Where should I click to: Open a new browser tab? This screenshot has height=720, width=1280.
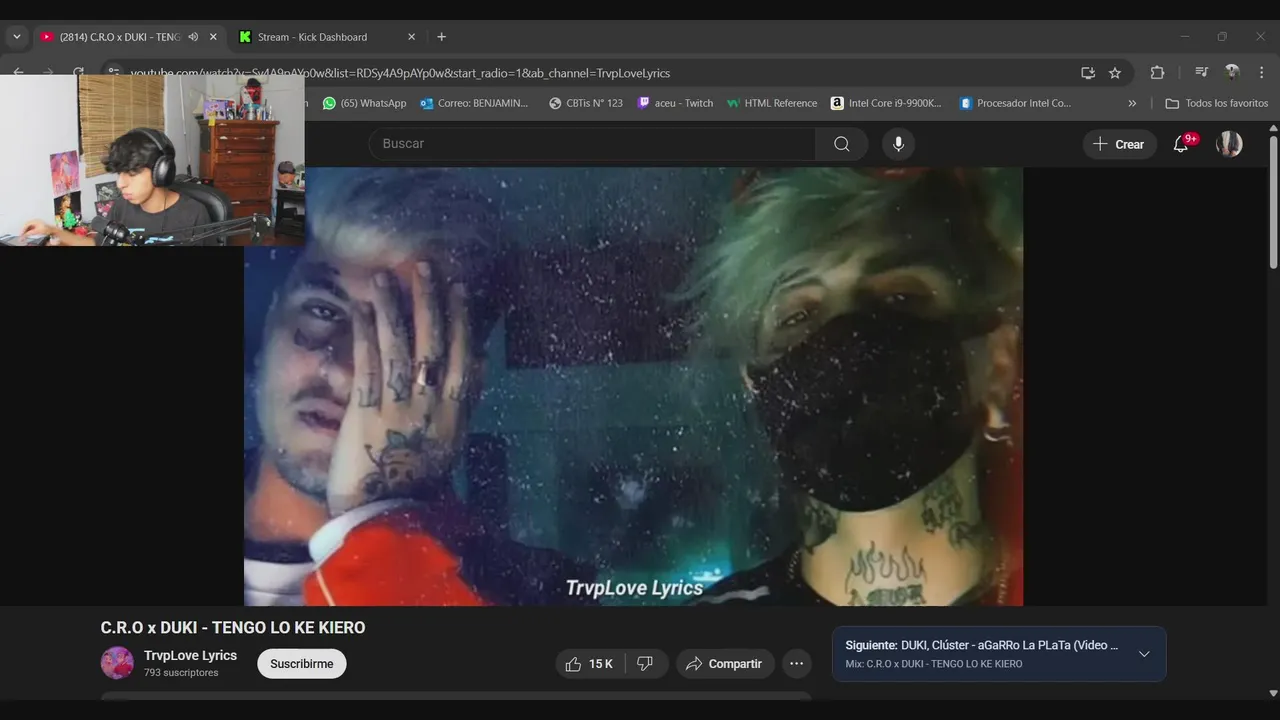tap(441, 37)
